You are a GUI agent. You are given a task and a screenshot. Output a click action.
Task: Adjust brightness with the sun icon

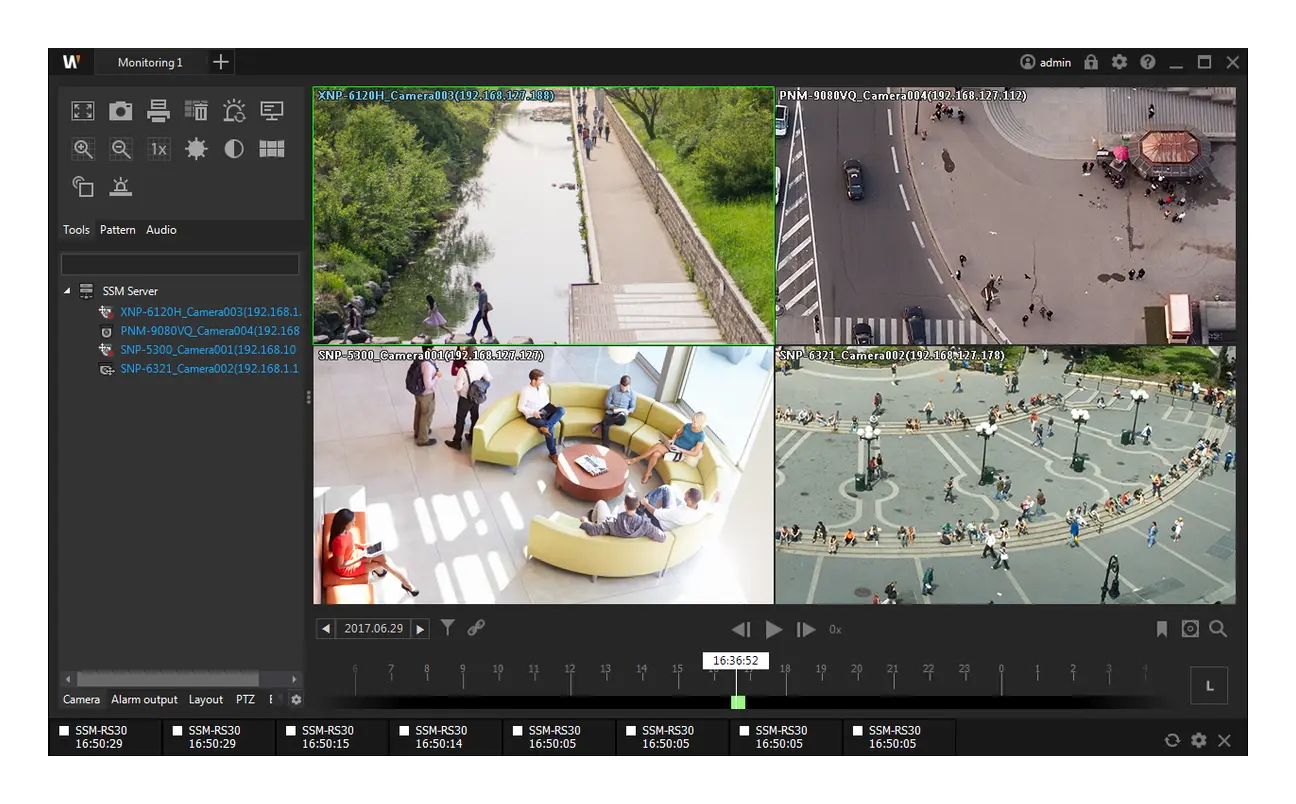tap(196, 149)
